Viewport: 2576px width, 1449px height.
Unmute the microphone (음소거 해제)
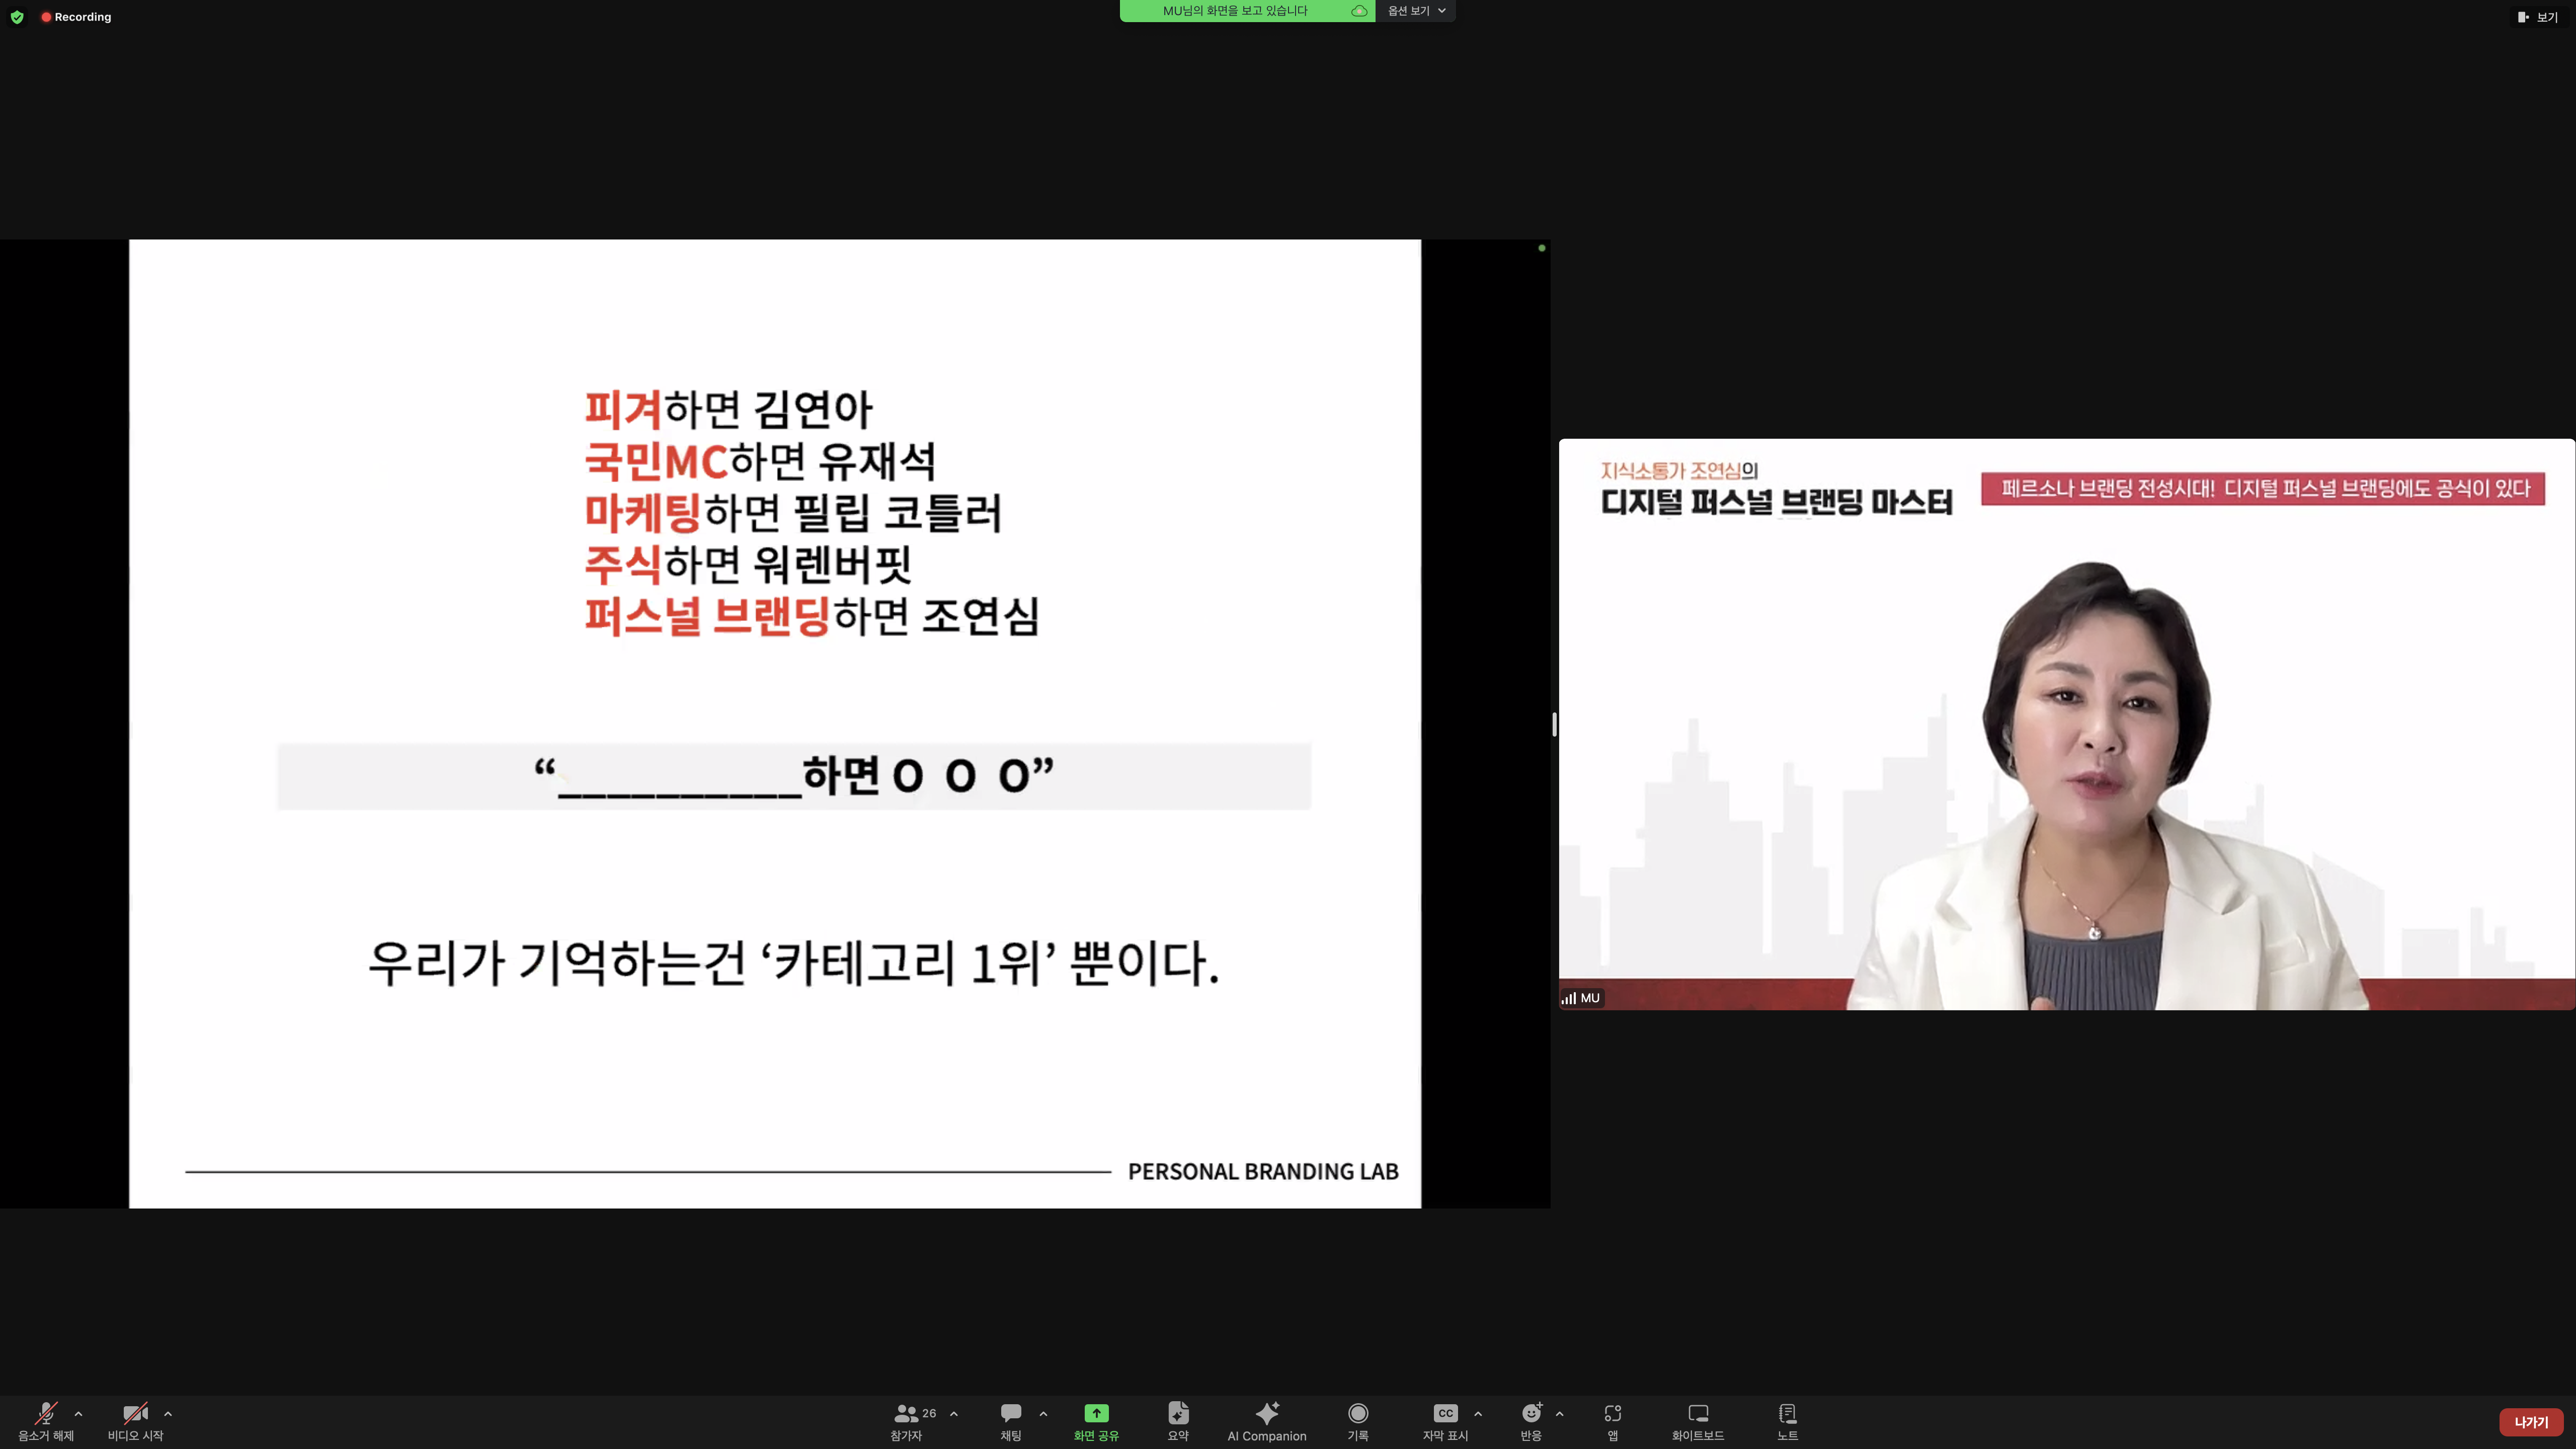click(x=46, y=1413)
